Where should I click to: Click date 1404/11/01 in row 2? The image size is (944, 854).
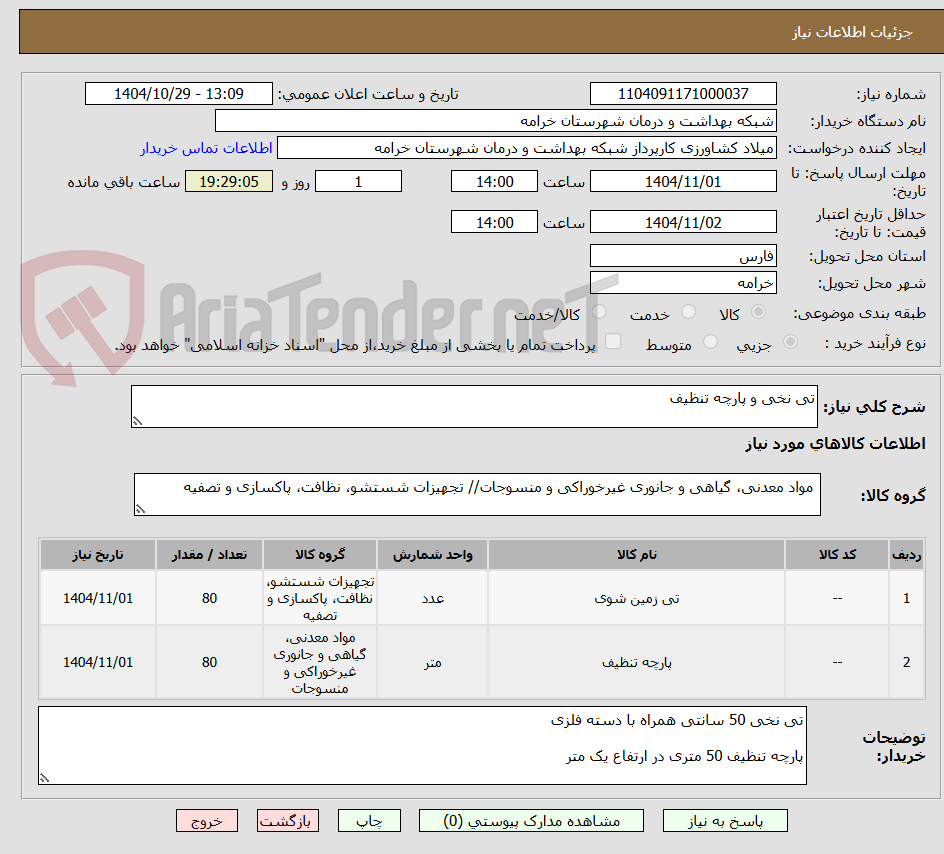98,662
